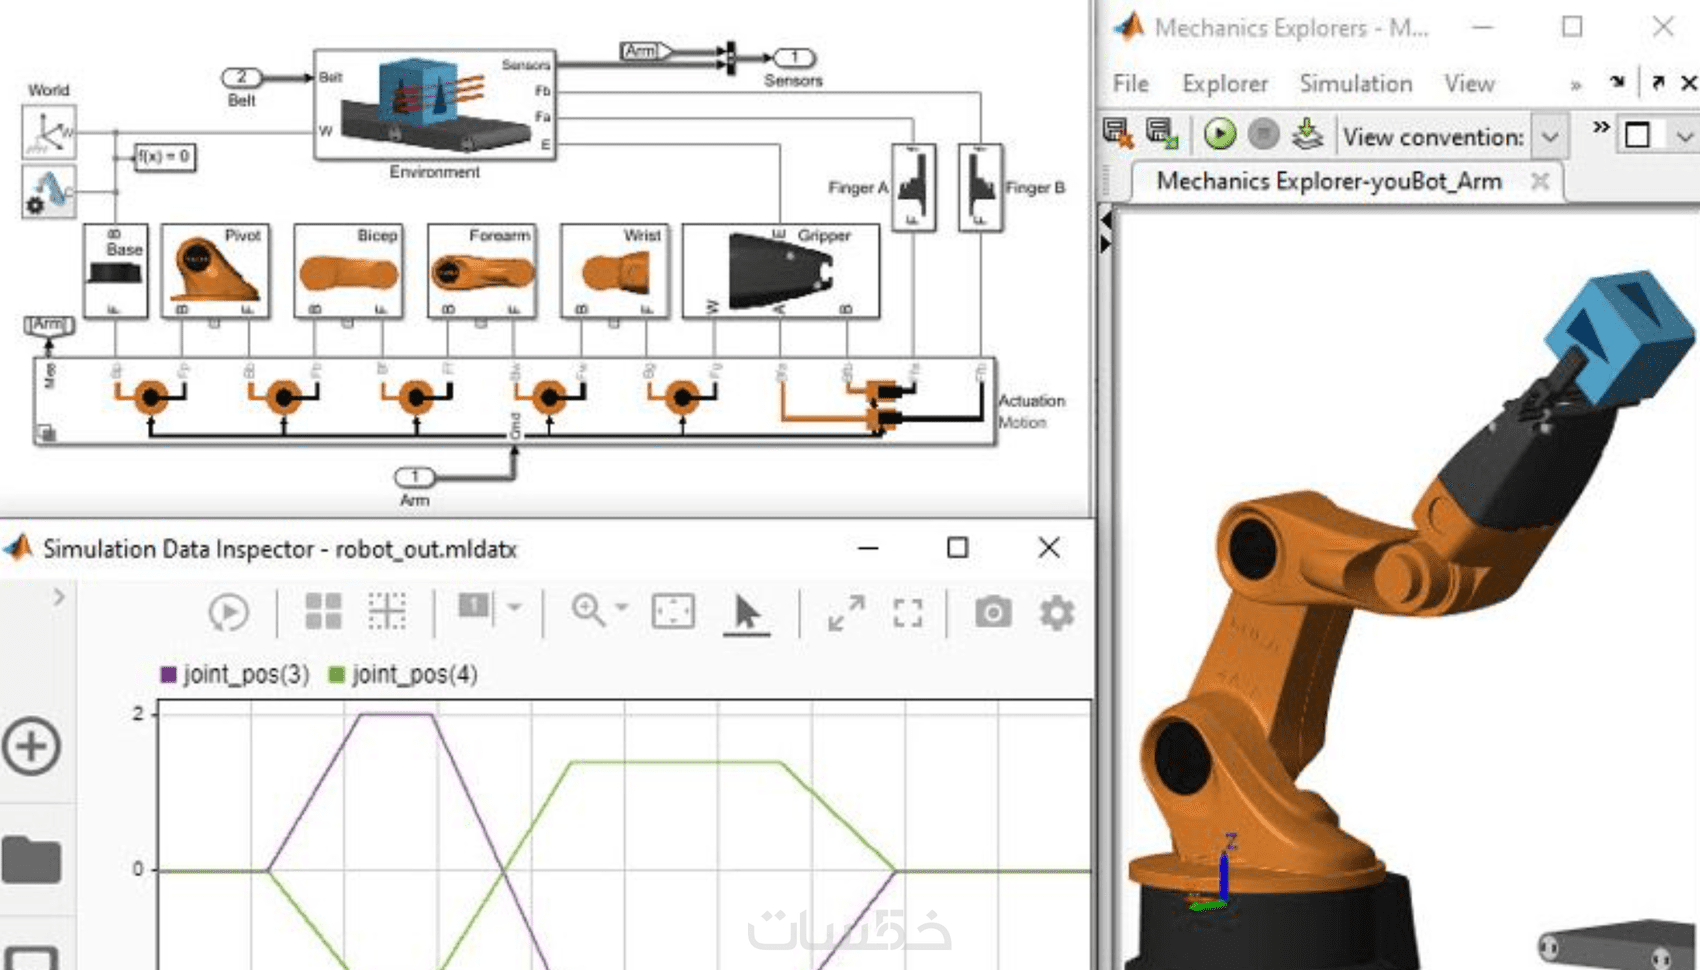
Task: Expand the Data Inspector sidebar chevron
Action: point(59,597)
